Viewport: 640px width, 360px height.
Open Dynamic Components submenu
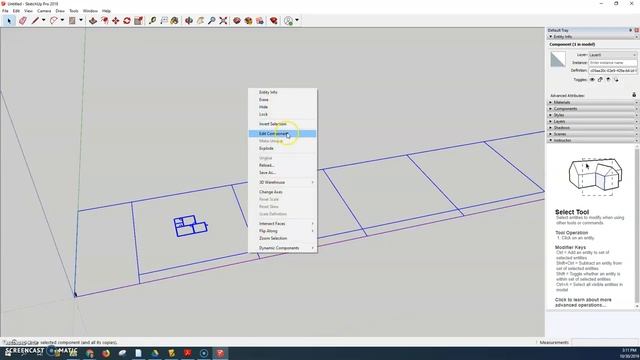tap(282, 248)
